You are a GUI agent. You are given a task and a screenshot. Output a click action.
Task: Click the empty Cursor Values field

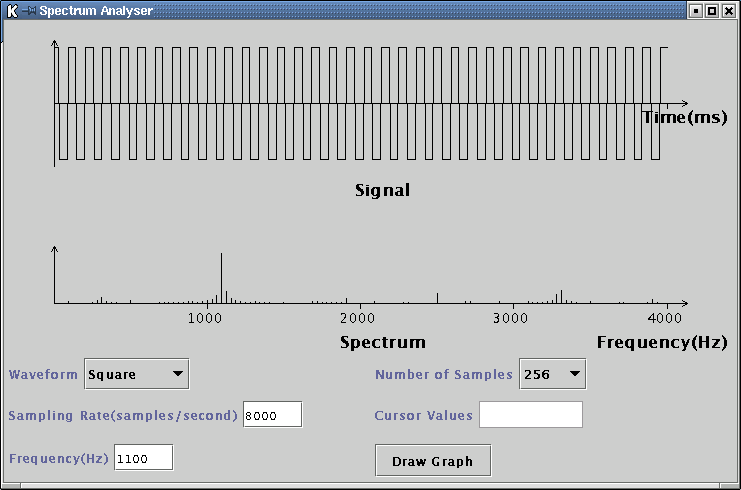click(531, 414)
